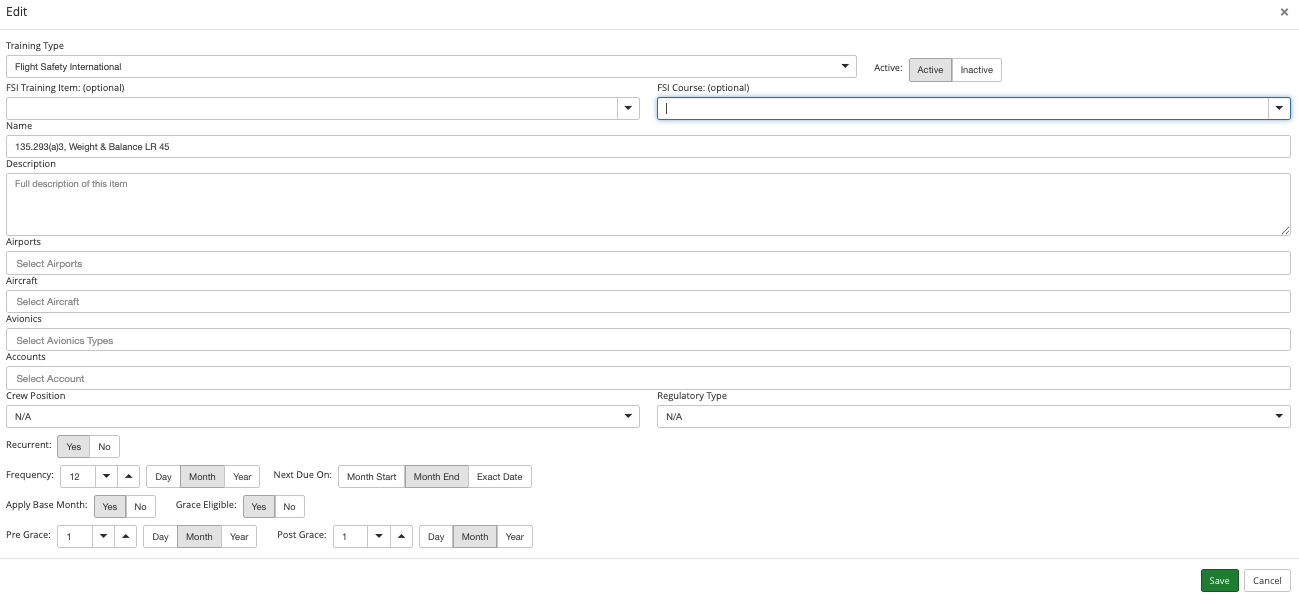Choose Exact Date for Next Due On

[499, 477]
